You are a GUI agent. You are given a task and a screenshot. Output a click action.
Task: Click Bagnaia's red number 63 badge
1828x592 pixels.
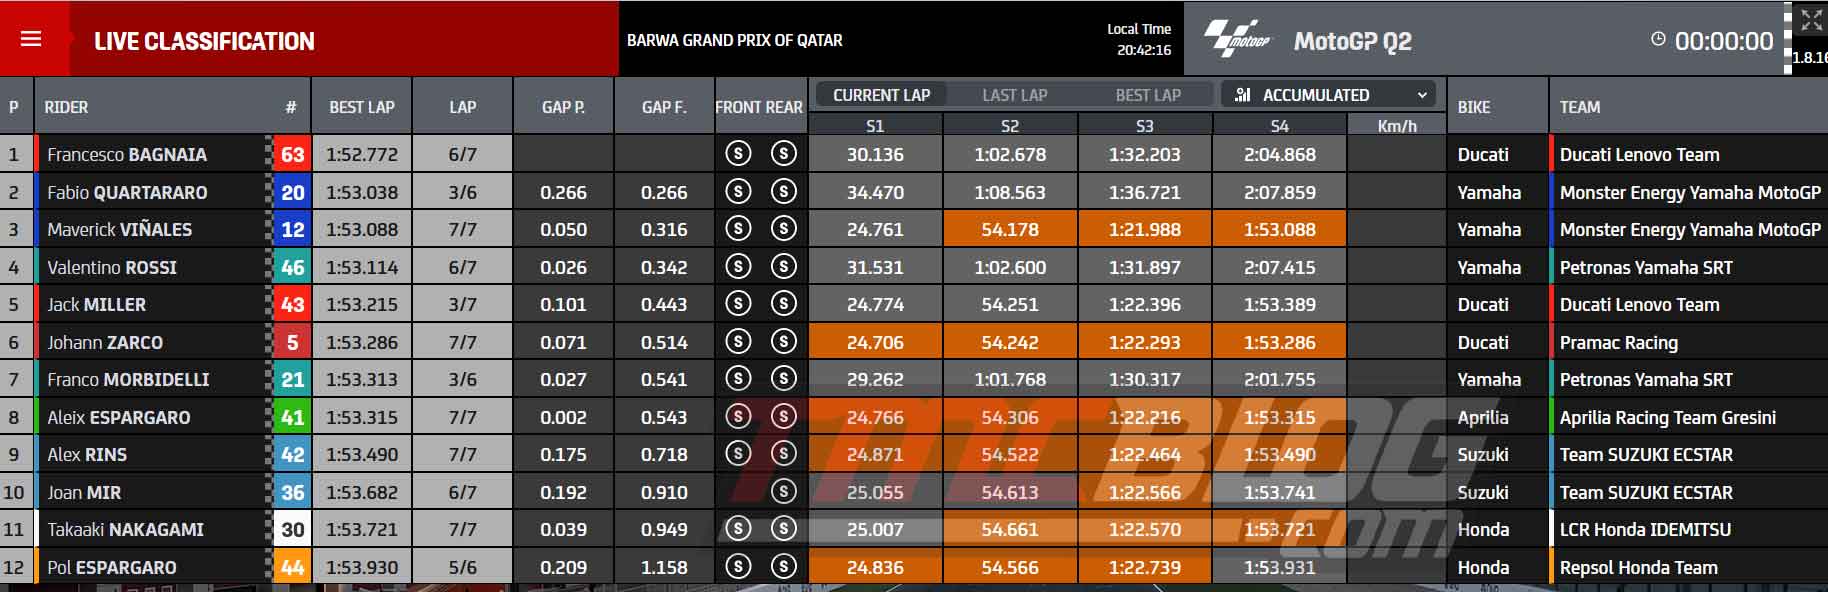pos(292,154)
